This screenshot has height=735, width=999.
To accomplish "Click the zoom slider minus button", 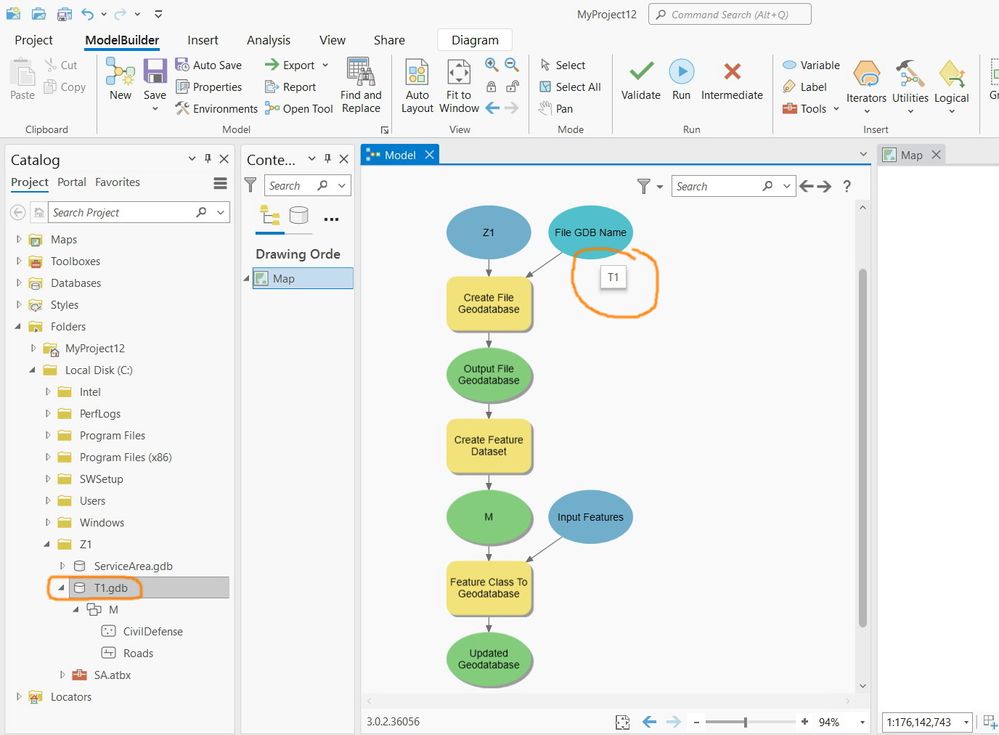I will pyautogui.click(x=696, y=722).
